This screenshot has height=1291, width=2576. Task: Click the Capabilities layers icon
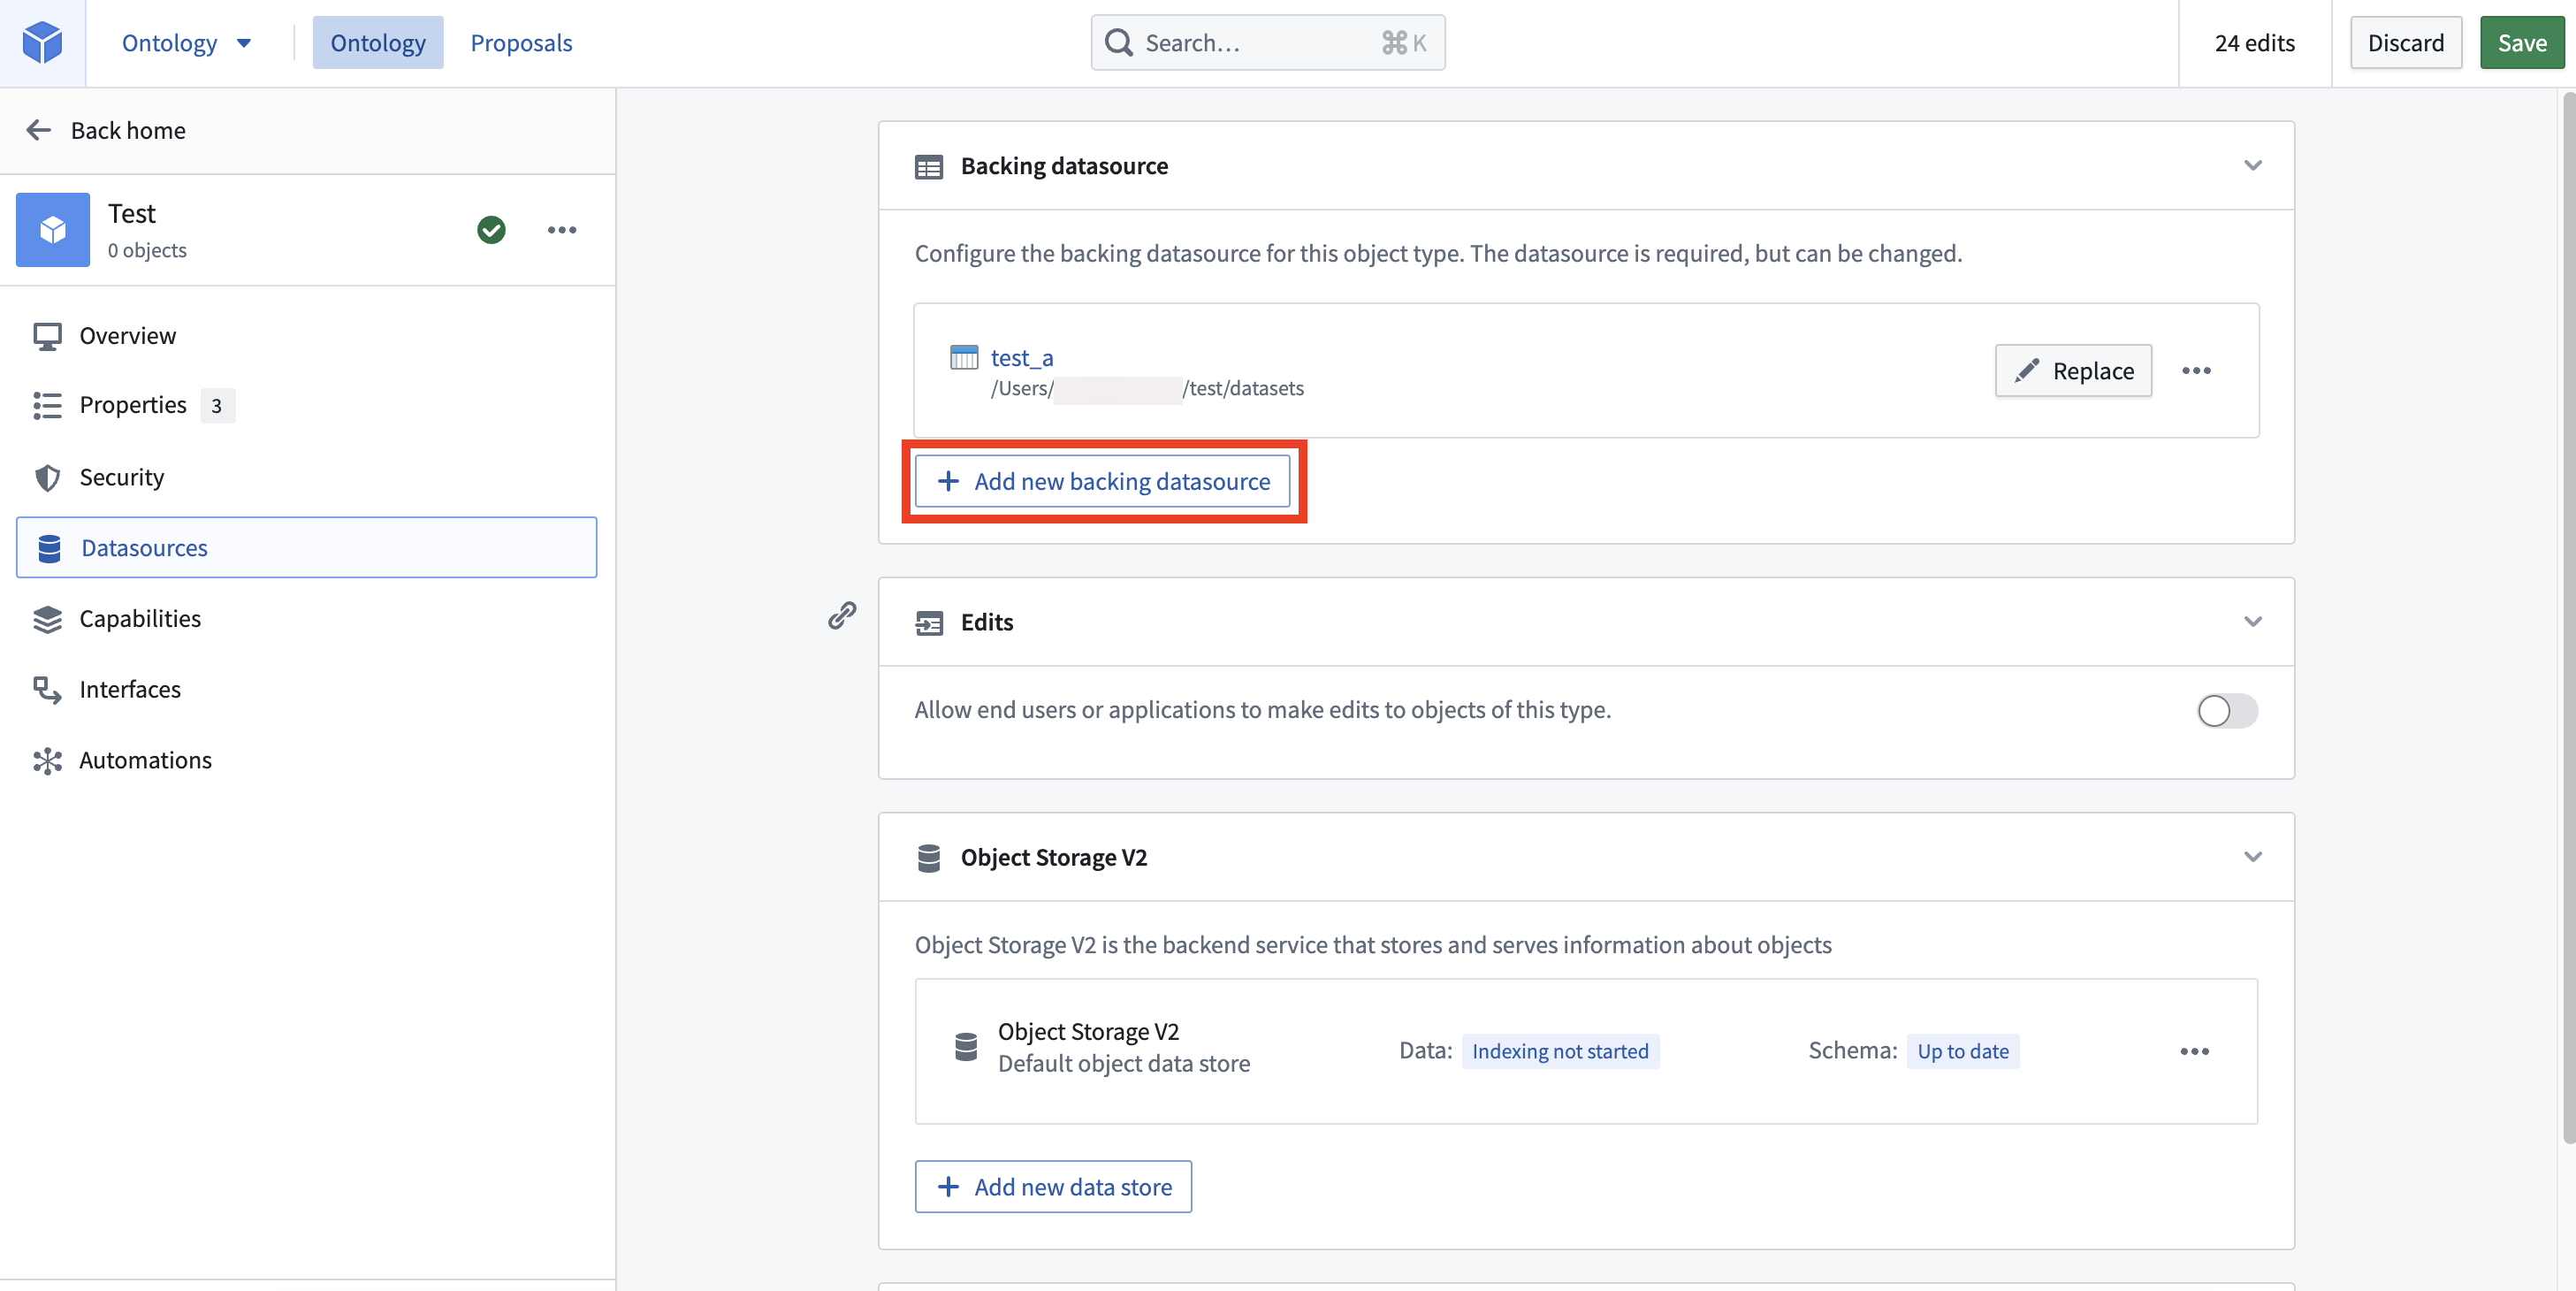click(47, 619)
